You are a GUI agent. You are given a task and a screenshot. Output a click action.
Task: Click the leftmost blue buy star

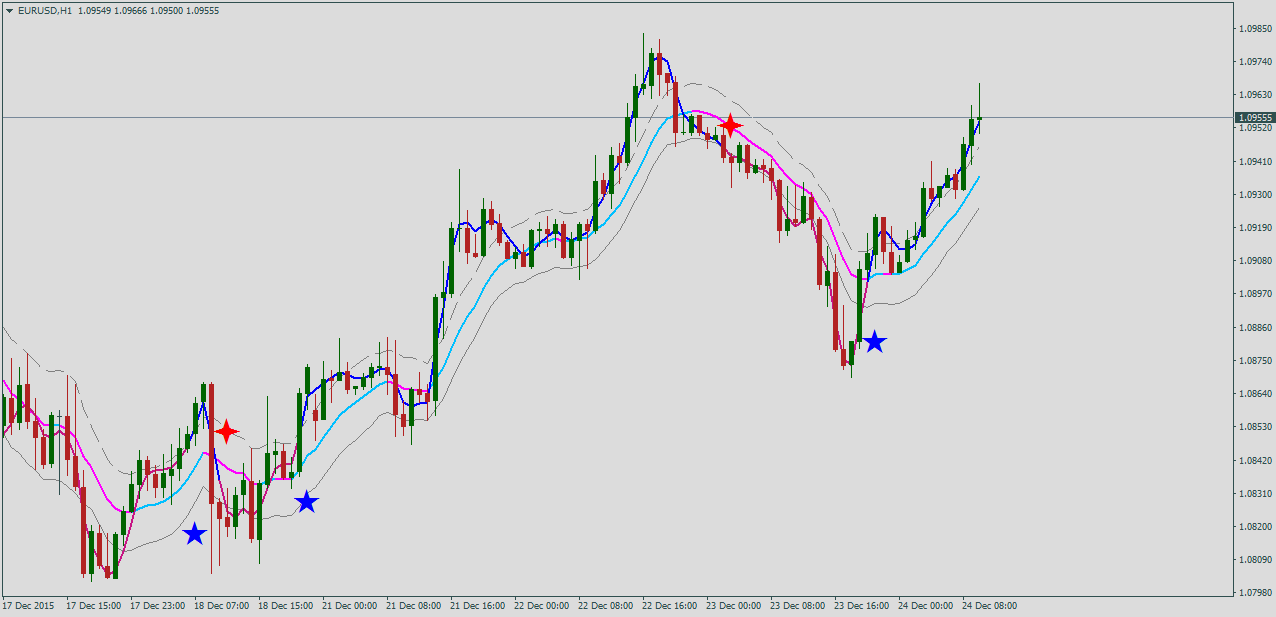(x=194, y=534)
